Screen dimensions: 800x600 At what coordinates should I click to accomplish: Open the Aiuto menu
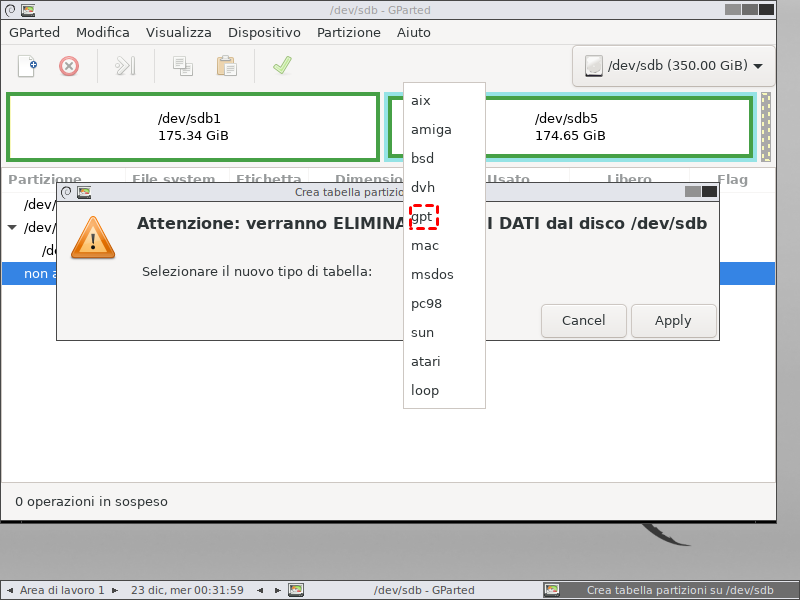coord(414,33)
